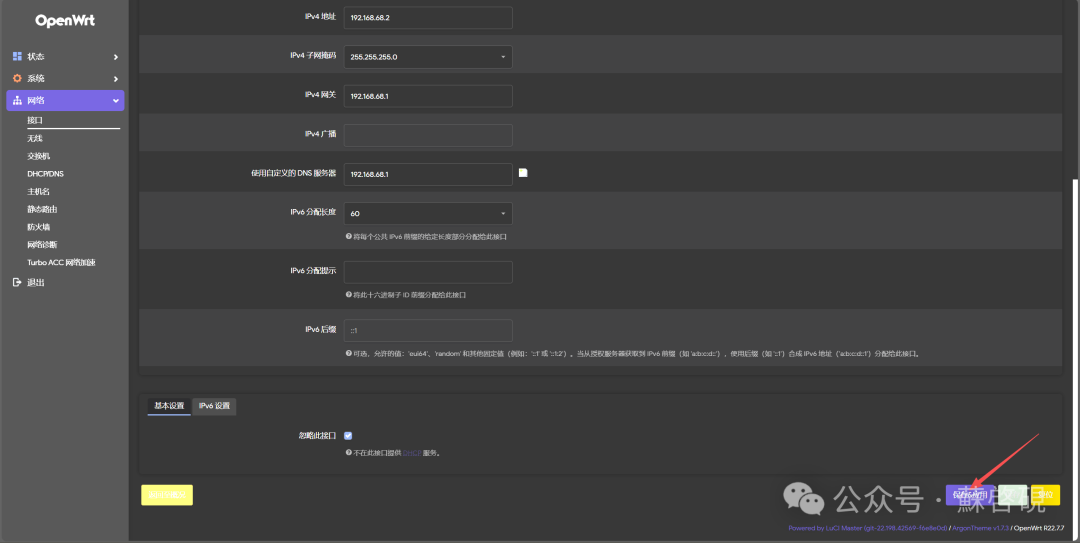Click the 状态 status icon in sidebar
Viewport: 1080px width, 543px height.
pyautogui.click(x=17, y=57)
